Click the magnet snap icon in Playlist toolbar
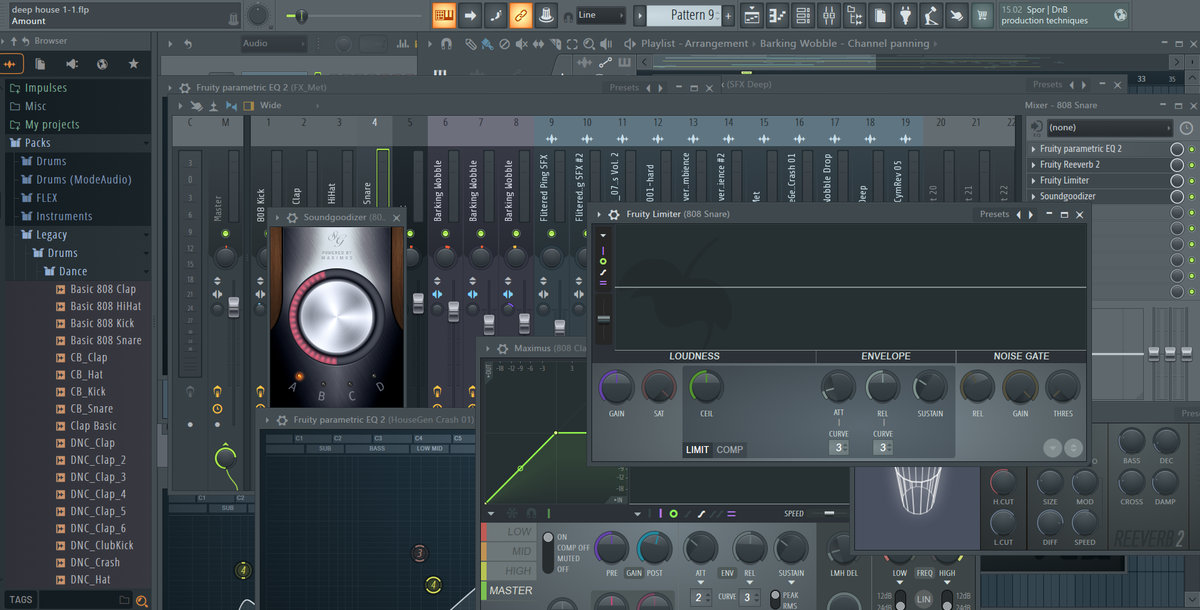 pos(448,44)
